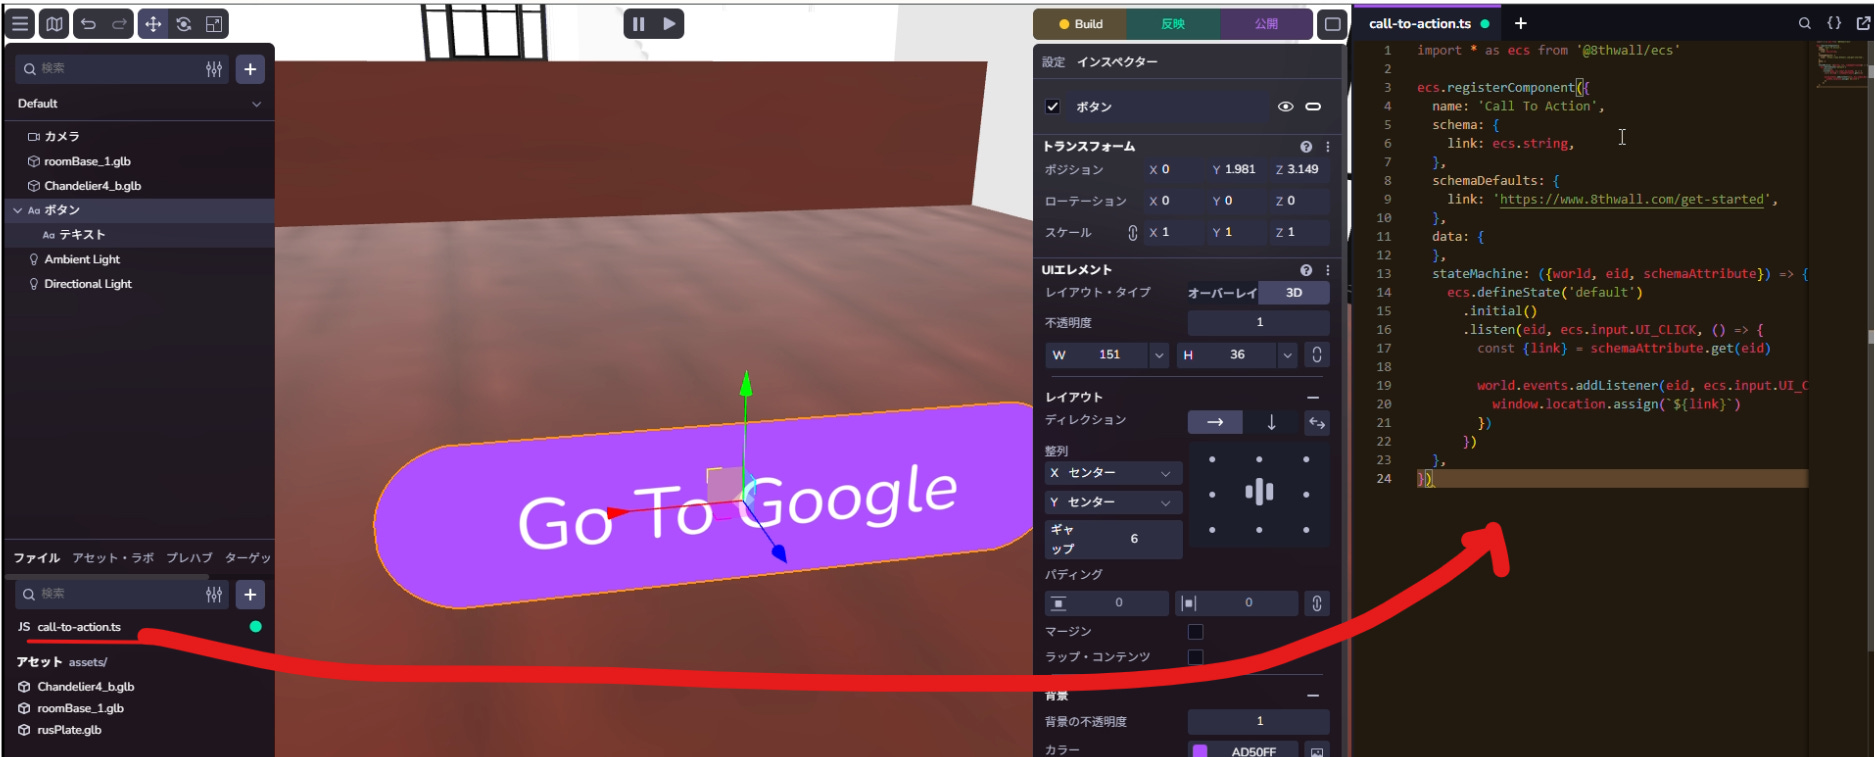
Task: Select カメラ in hierarchy
Action: tap(61, 137)
